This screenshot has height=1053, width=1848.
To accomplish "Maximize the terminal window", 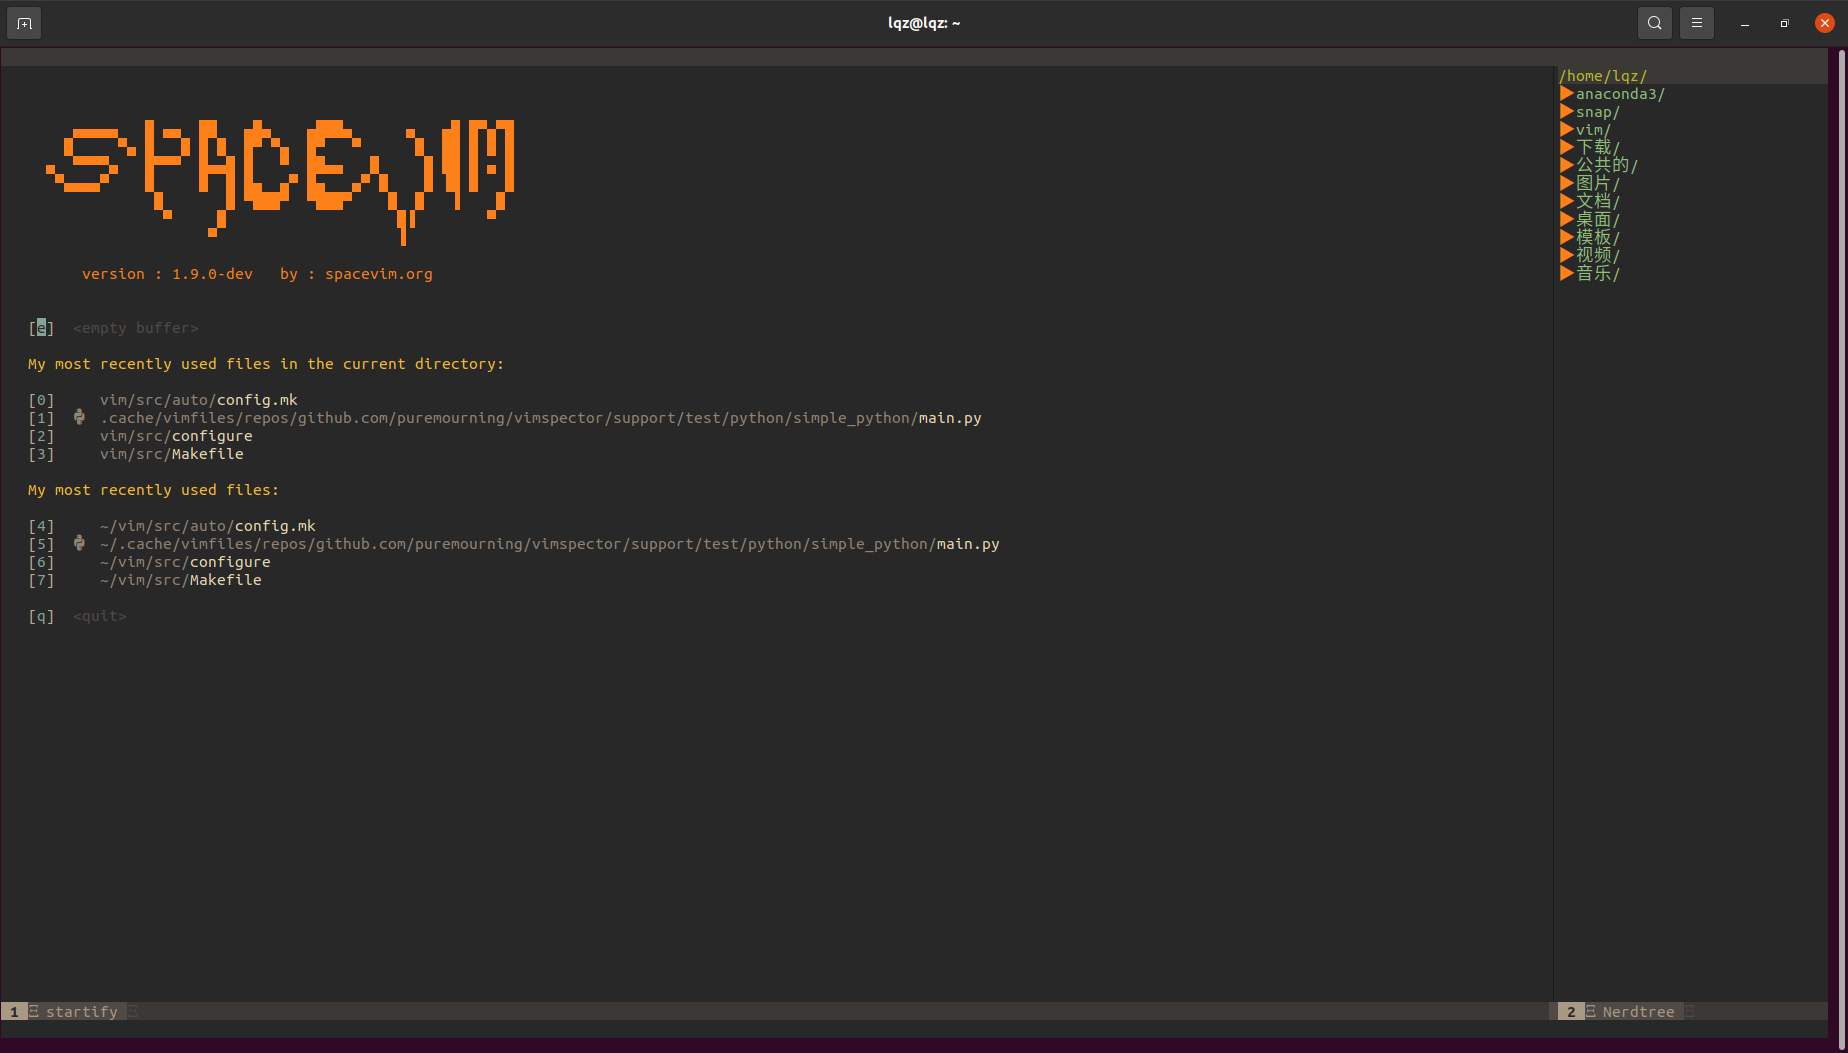I will (x=1784, y=23).
